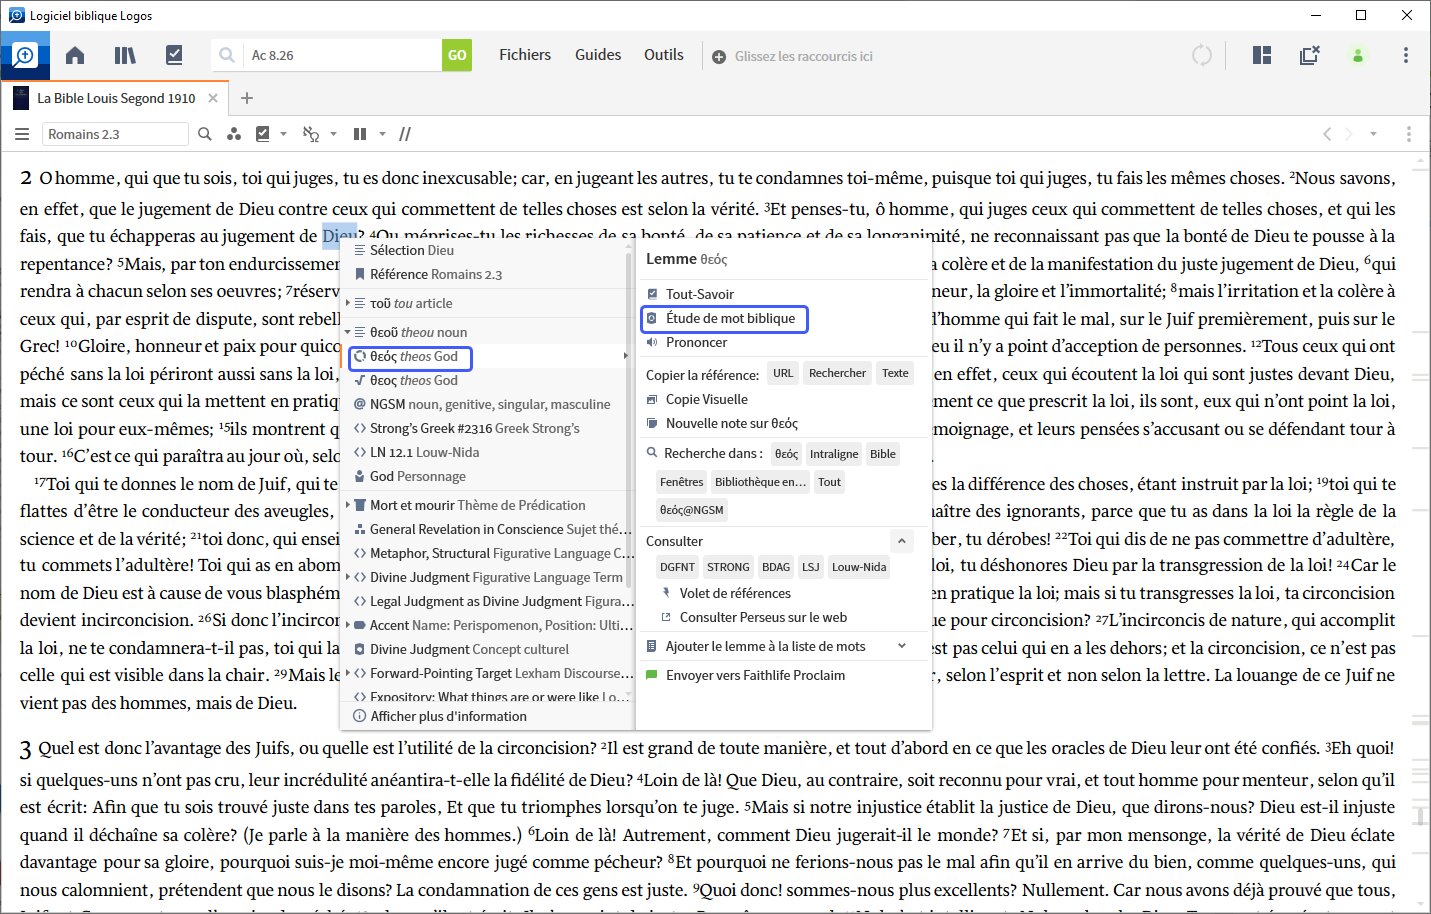Close the La Bible Louis Segond 1910 tab
Viewport: 1431px width, 914px height.
click(213, 98)
